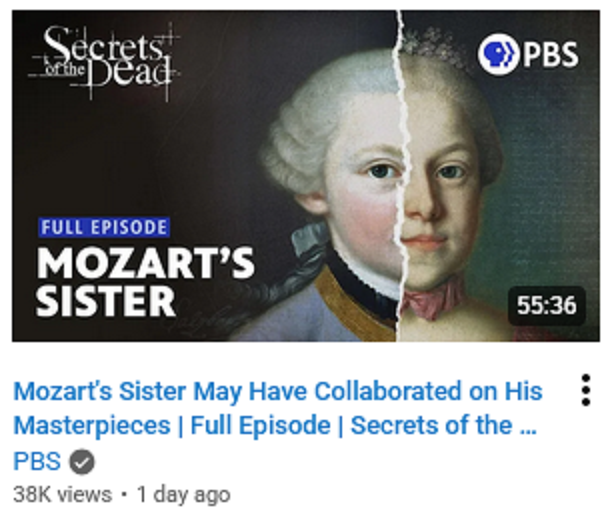
Task: Click the pink bow on sister's neck
Action: 432,300
